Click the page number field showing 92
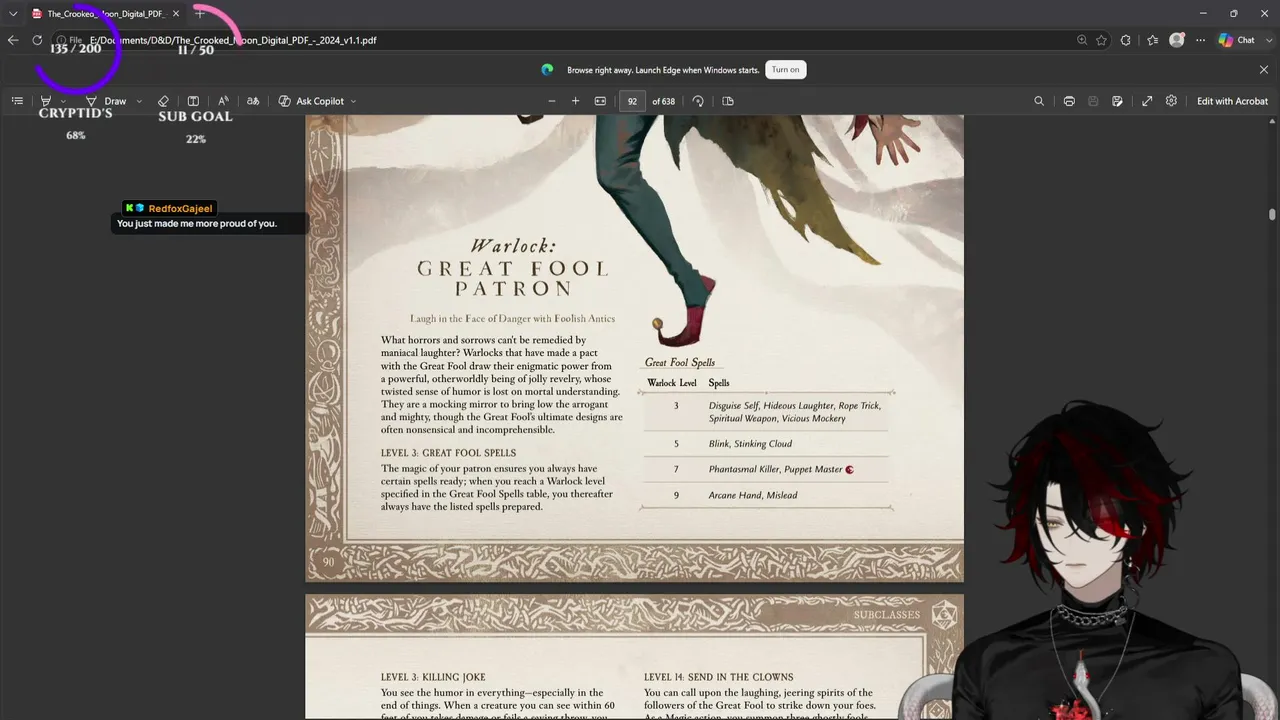This screenshot has width=1280, height=720. (632, 101)
